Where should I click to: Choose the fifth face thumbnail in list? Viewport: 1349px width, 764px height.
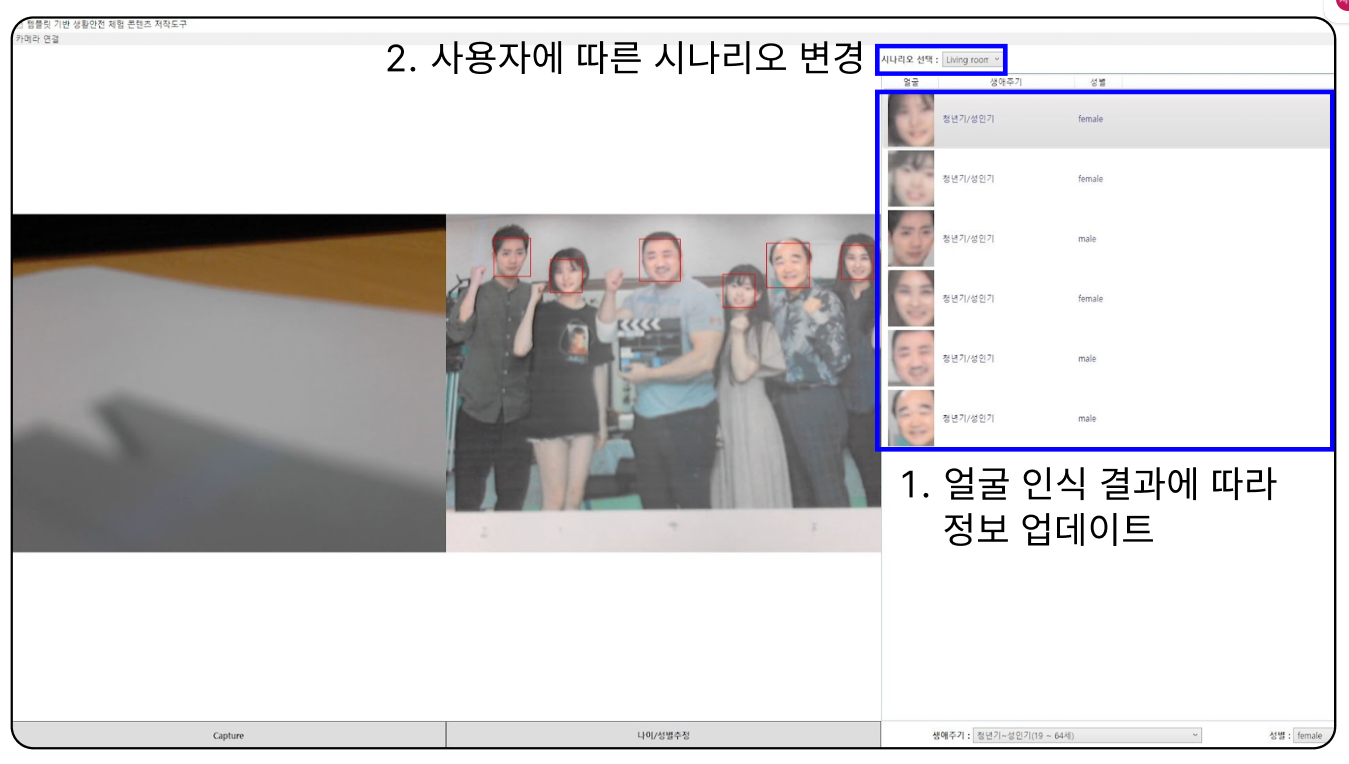pyautogui.click(x=910, y=359)
